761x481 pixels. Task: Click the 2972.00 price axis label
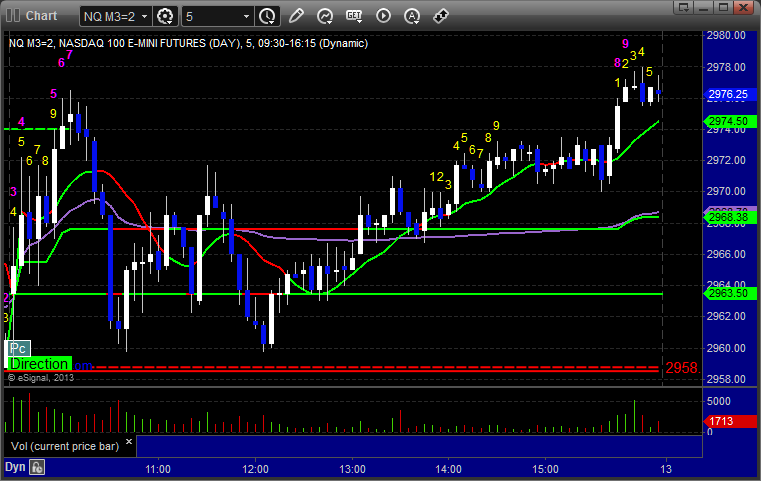tap(726, 160)
